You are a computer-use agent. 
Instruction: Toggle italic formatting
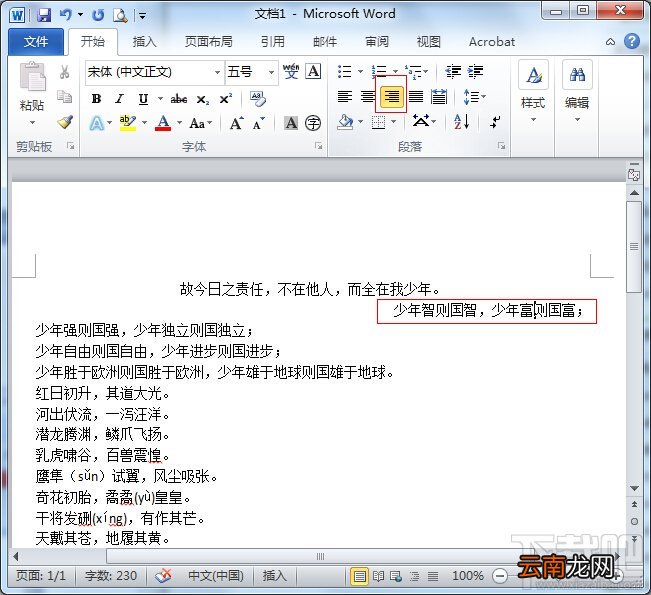point(120,99)
